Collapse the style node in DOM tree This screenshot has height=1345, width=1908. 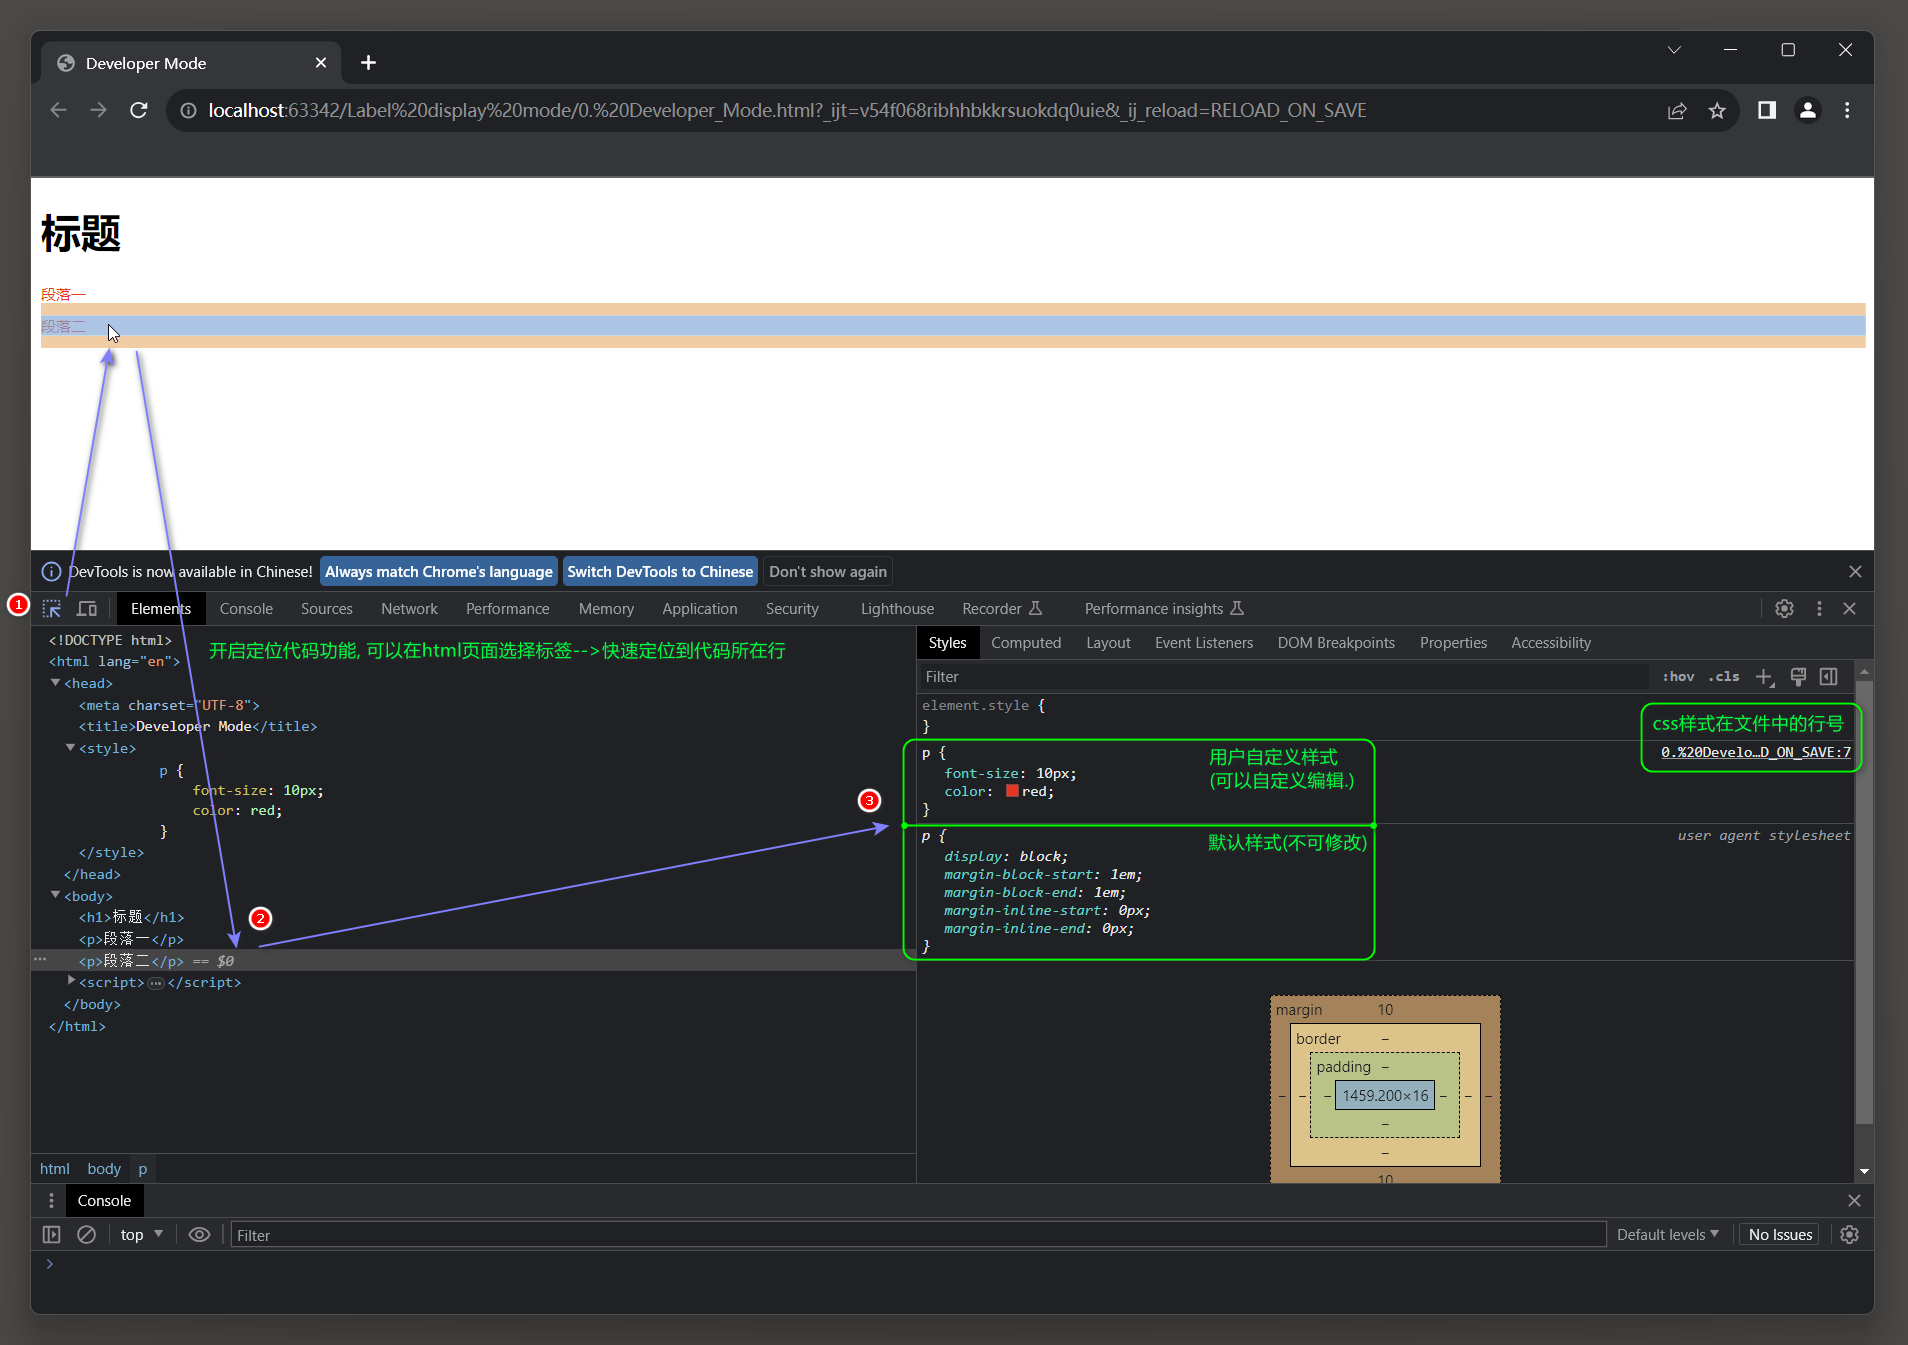71,748
